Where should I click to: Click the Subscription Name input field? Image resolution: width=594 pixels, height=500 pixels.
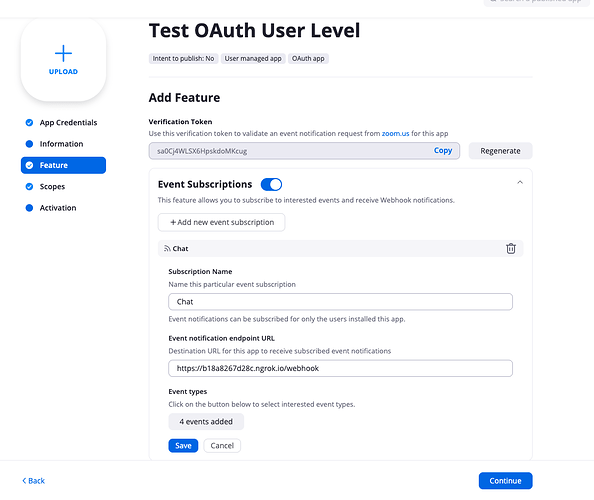point(340,302)
